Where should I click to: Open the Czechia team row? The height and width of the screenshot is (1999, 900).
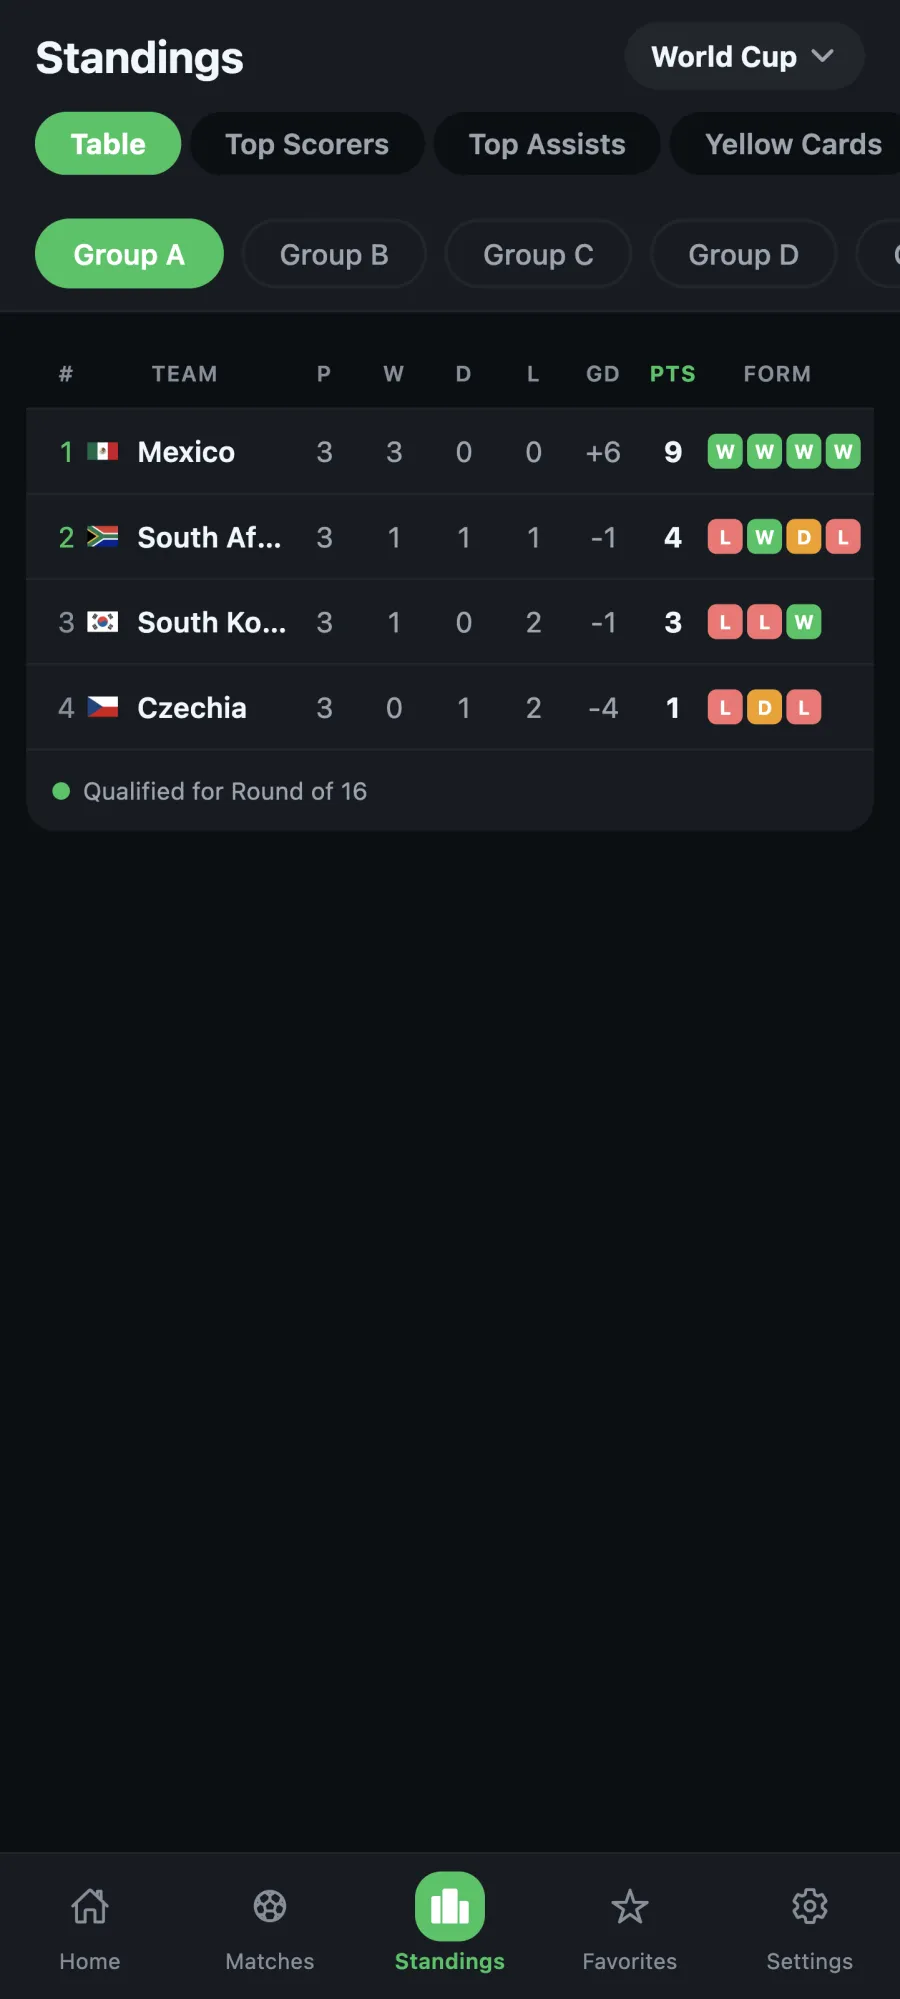point(450,707)
